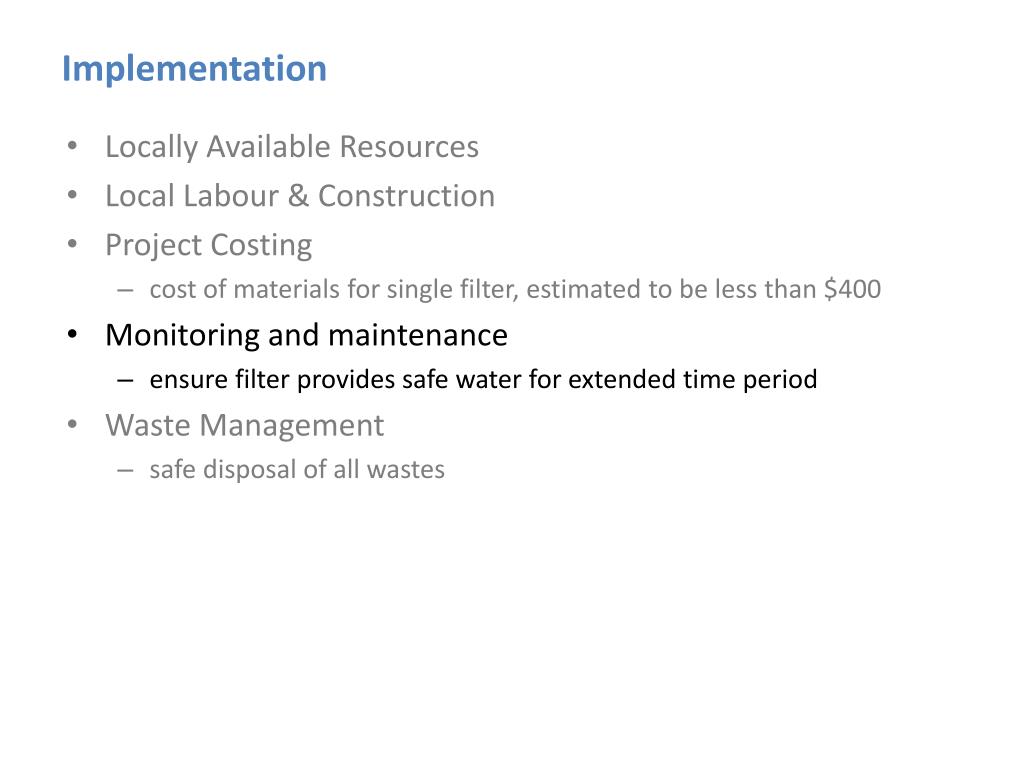
Task: Click the dash before cost of materials
Action: (x=125, y=290)
